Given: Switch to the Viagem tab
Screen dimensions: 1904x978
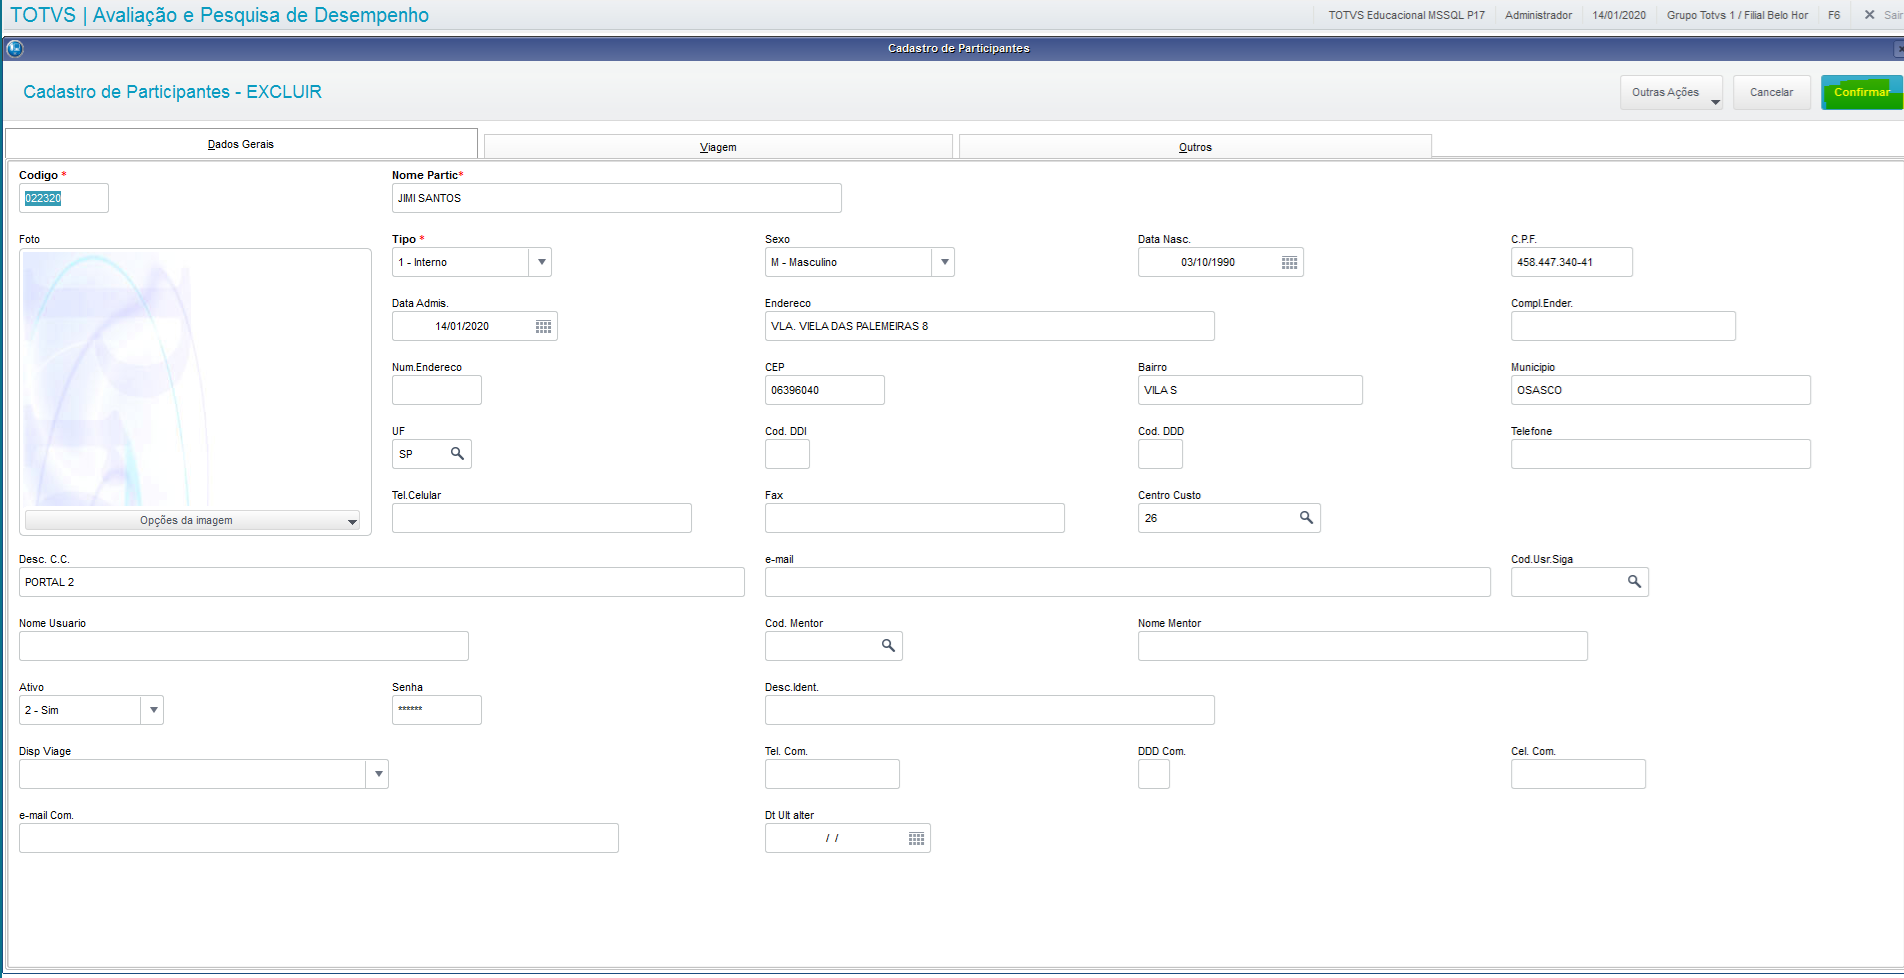Looking at the screenshot, I should click(718, 147).
